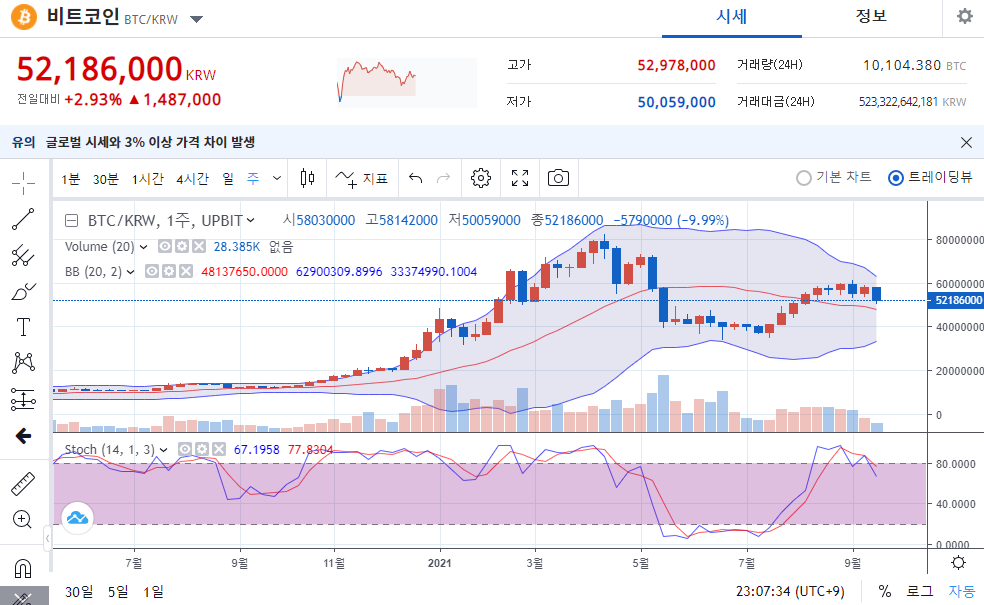This screenshot has height=605, width=984.
Task: Select the 30분 interval
Action: click(x=105, y=179)
